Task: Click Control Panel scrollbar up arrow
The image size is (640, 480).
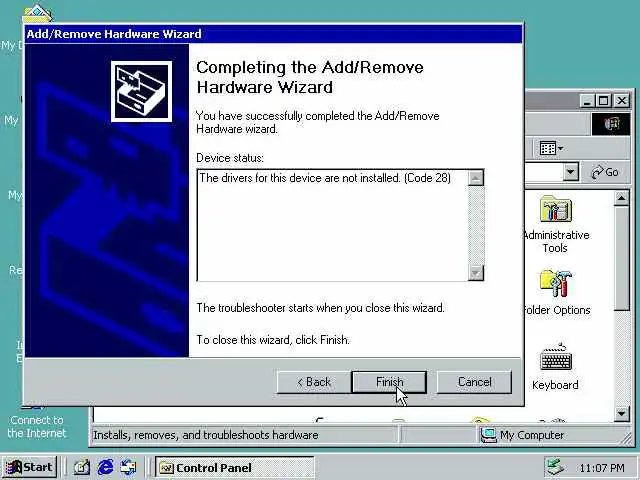Action: click(x=621, y=199)
